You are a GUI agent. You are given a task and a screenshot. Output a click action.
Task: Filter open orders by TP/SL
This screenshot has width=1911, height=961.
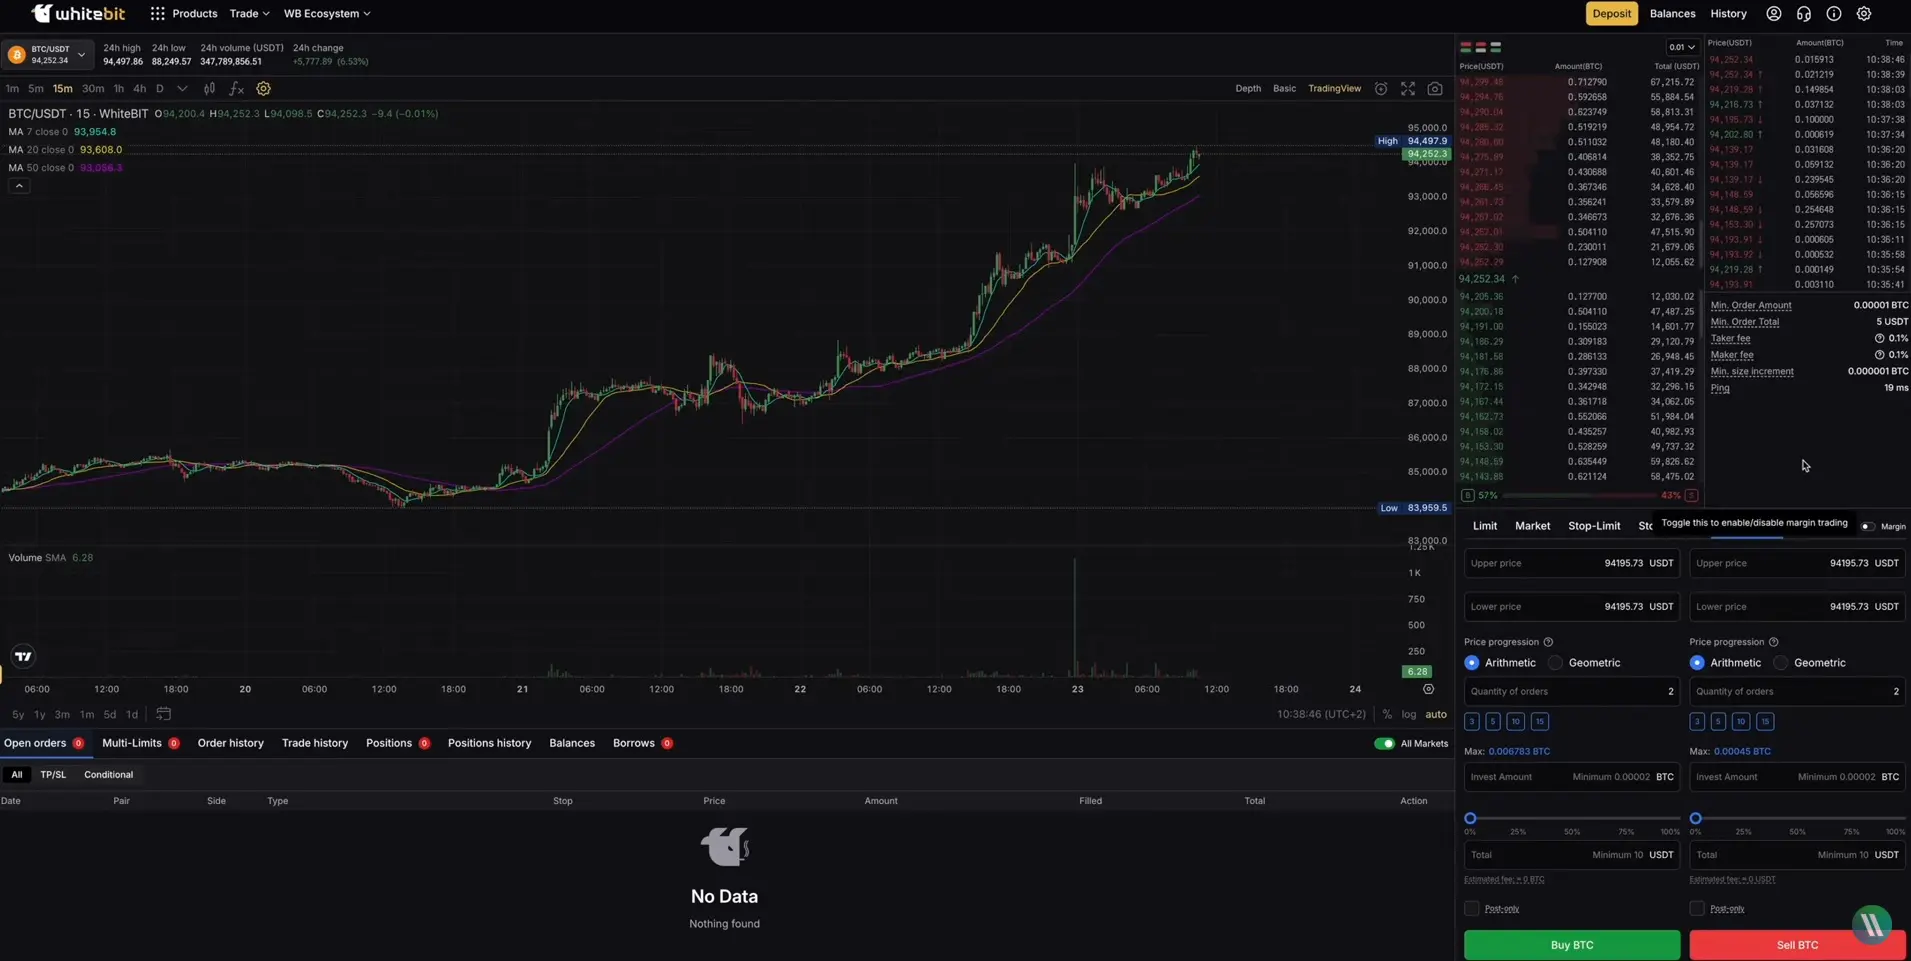pos(53,775)
